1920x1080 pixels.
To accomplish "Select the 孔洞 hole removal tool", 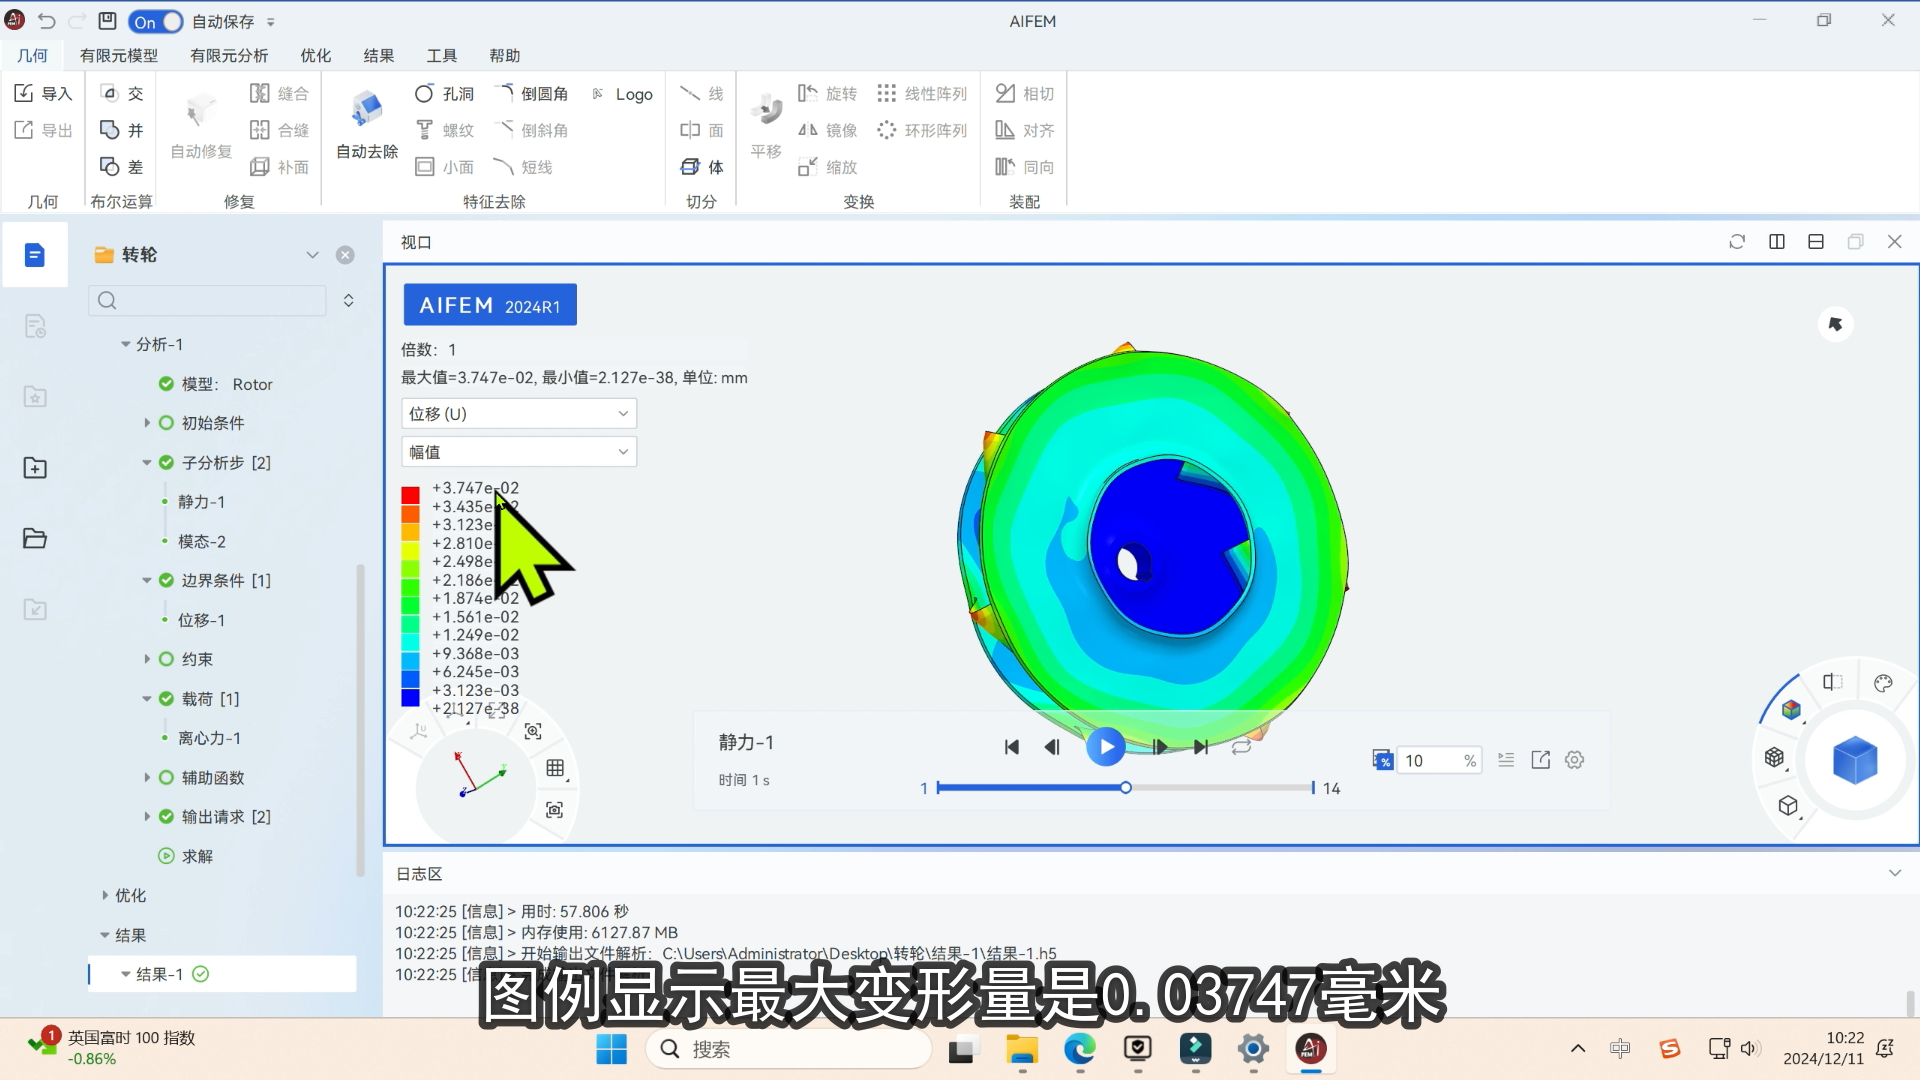I will (x=443, y=93).
